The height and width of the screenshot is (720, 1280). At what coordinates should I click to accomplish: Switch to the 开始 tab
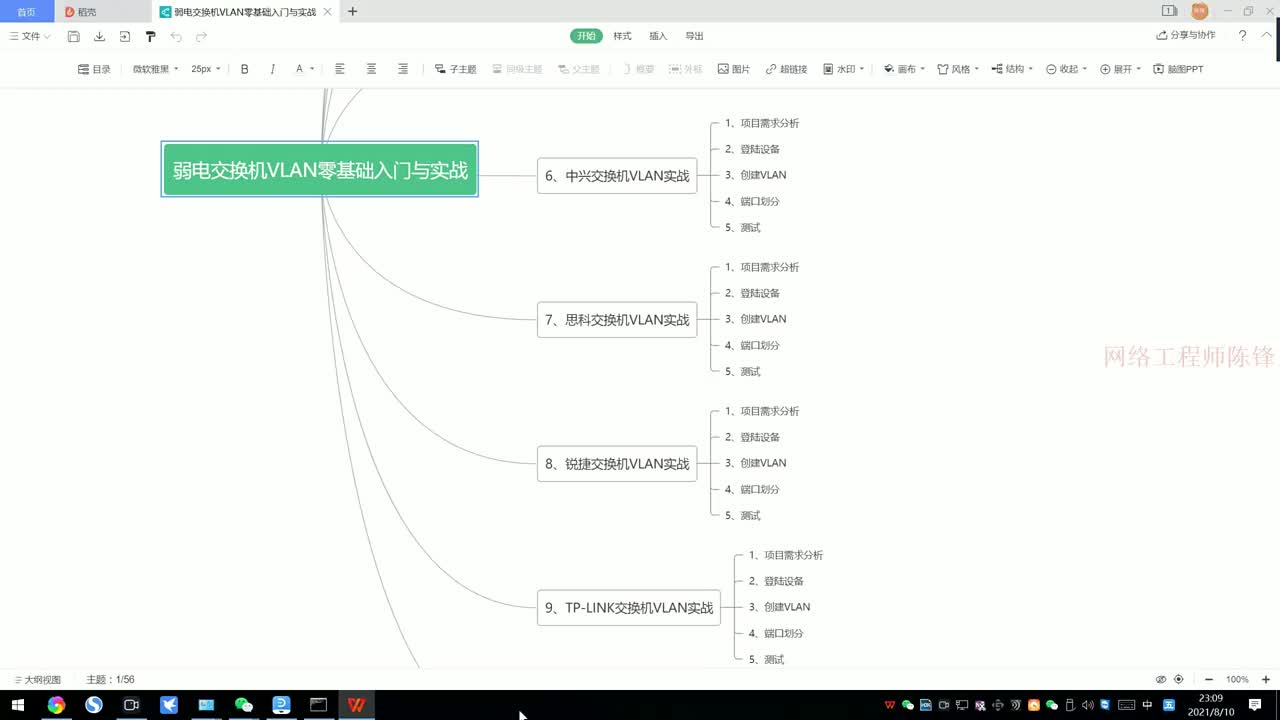pyautogui.click(x=586, y=36)
